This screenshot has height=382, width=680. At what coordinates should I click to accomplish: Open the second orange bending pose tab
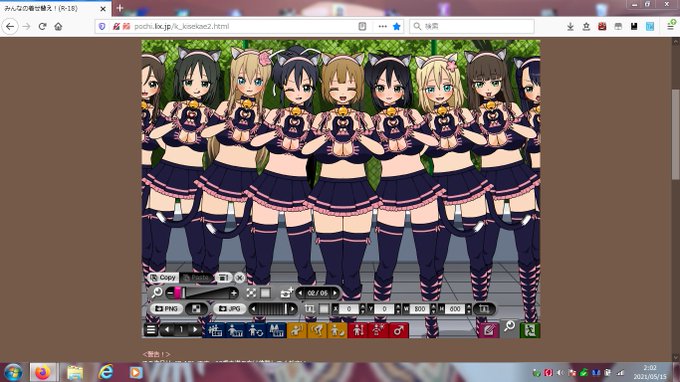click(317, 330)
